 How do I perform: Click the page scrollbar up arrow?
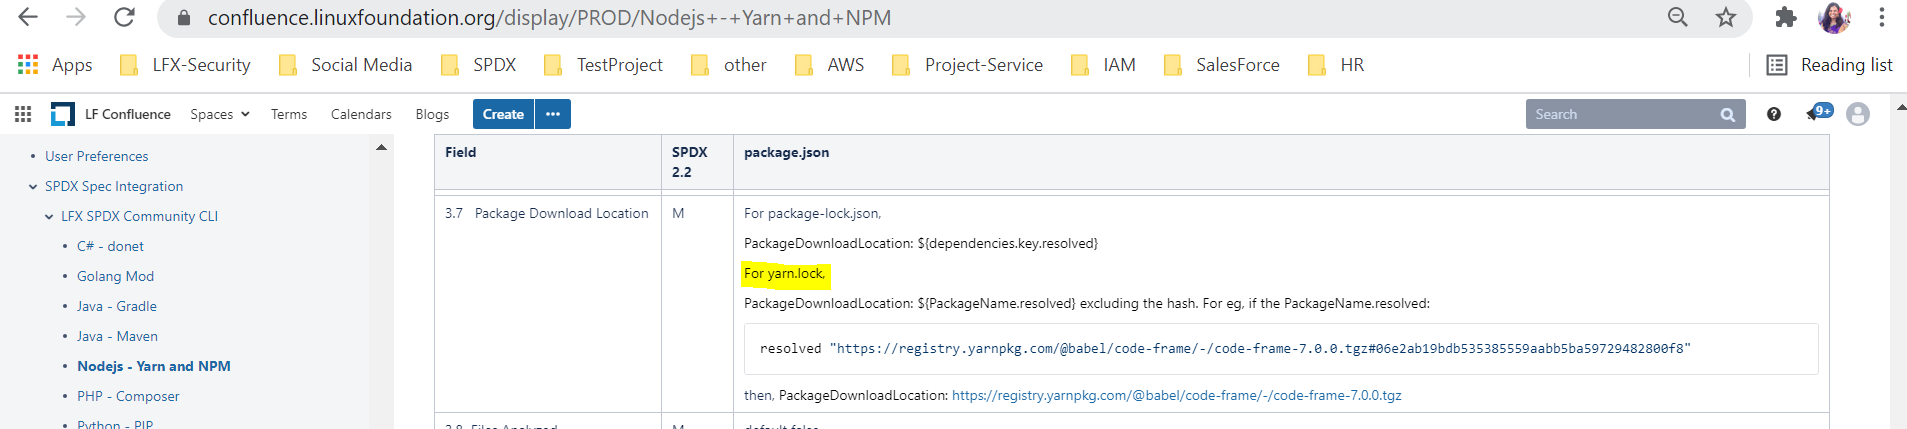pyautogui.click(x=1900, y=106)
